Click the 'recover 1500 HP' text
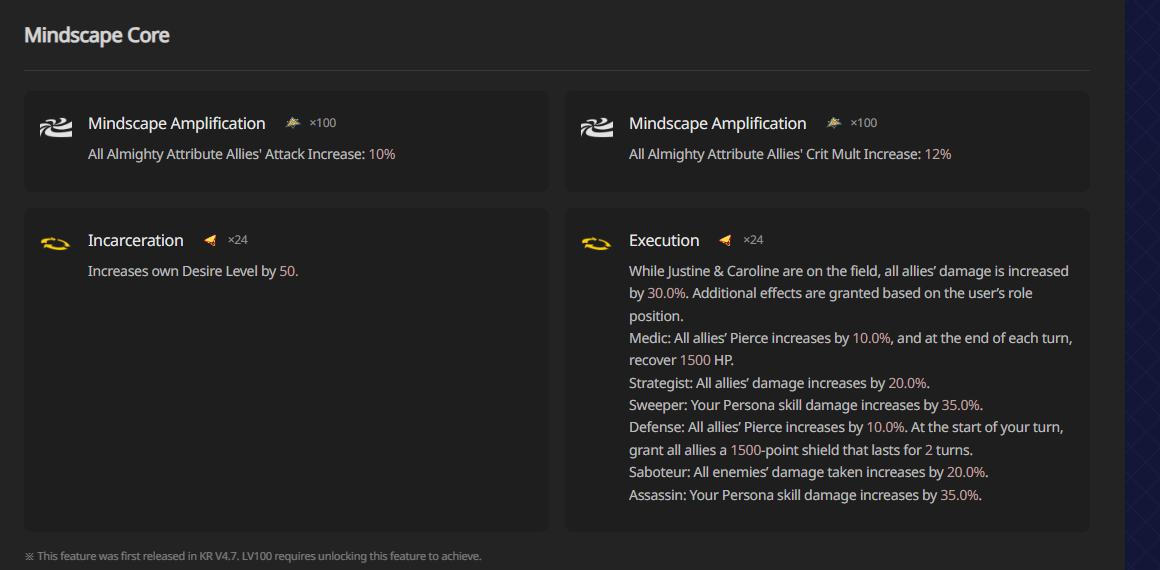This screenshot has height=570, width=1160. (679, 361)
